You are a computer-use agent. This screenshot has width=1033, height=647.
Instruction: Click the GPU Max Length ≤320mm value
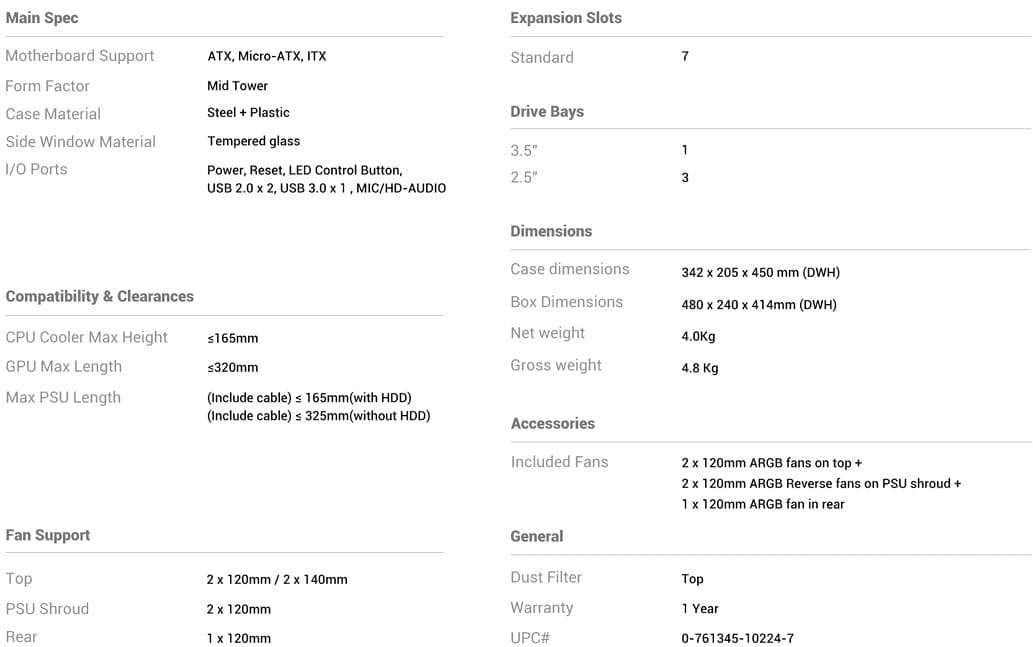(232, 367)
